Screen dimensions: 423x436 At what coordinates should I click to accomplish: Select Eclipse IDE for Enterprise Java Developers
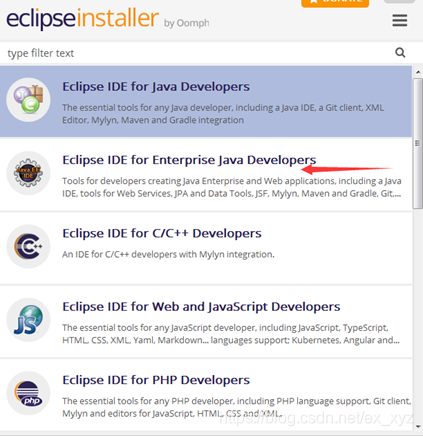[189, 160]
